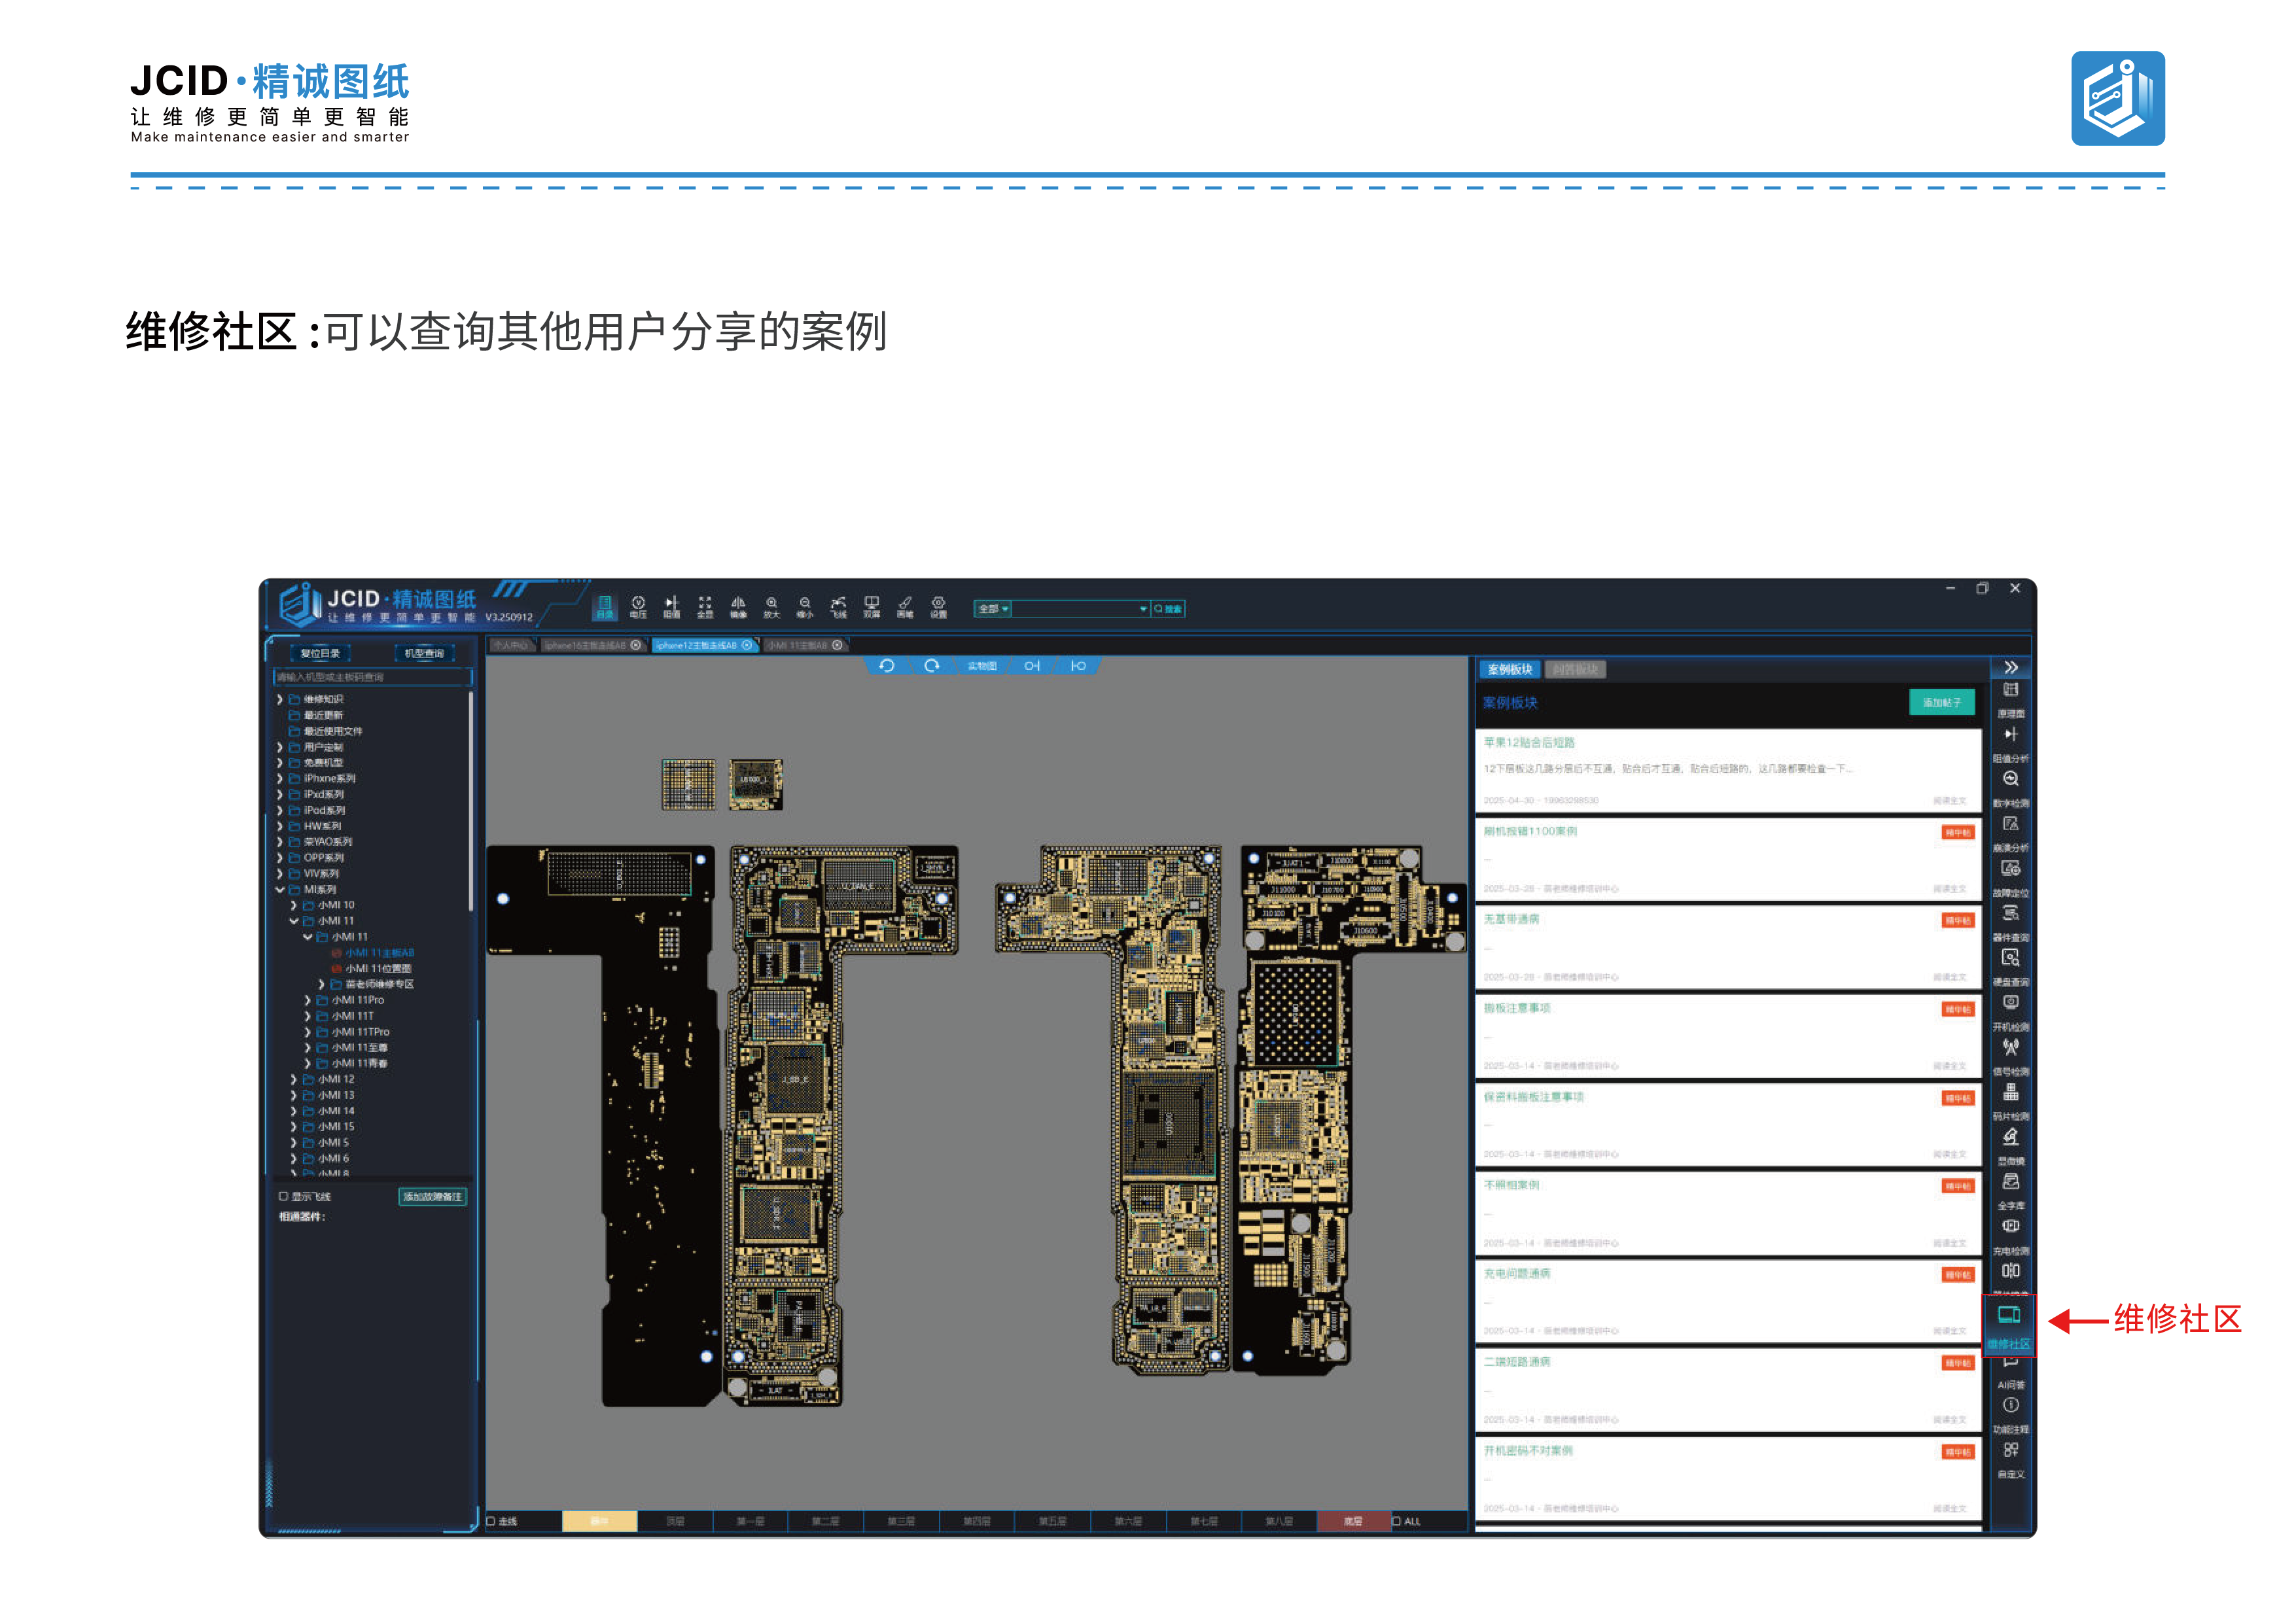Open the 全部 search category dropdown
The width and height of the screenshot is (2296, 1623).
coord(993,609)
